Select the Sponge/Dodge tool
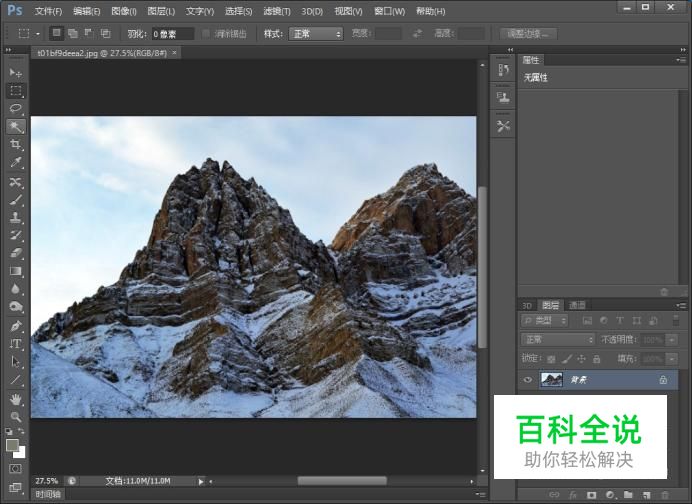692x504 pixels. tap(16, 307)
